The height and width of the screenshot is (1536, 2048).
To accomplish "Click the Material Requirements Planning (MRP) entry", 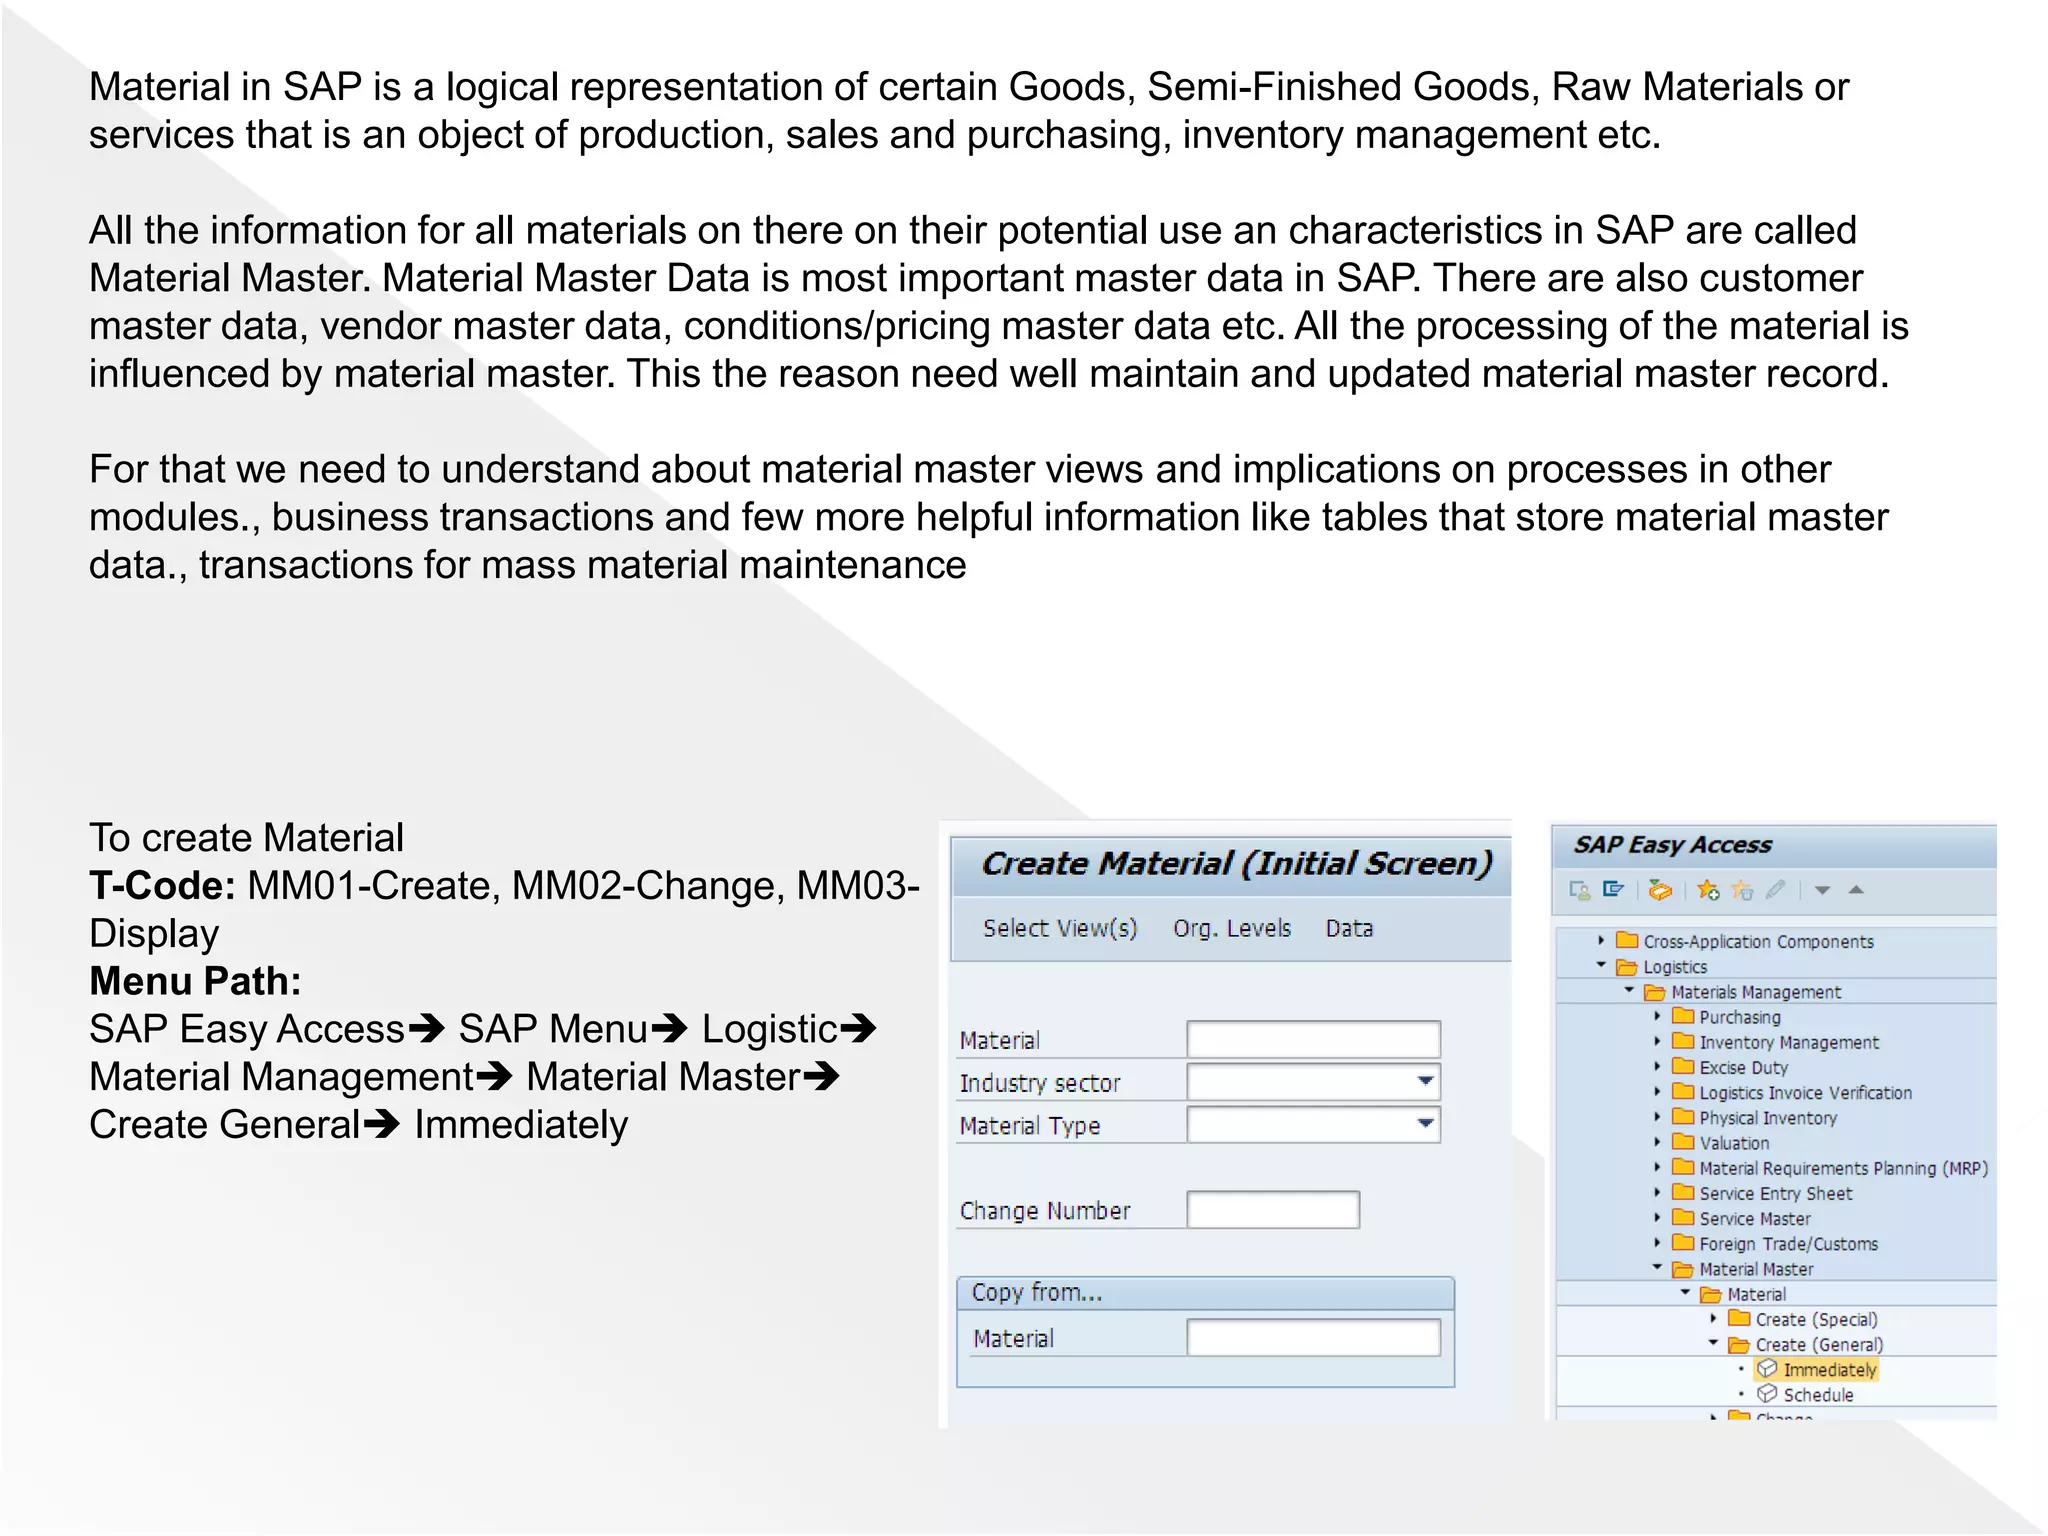I will click(x=1843, y=1168).
